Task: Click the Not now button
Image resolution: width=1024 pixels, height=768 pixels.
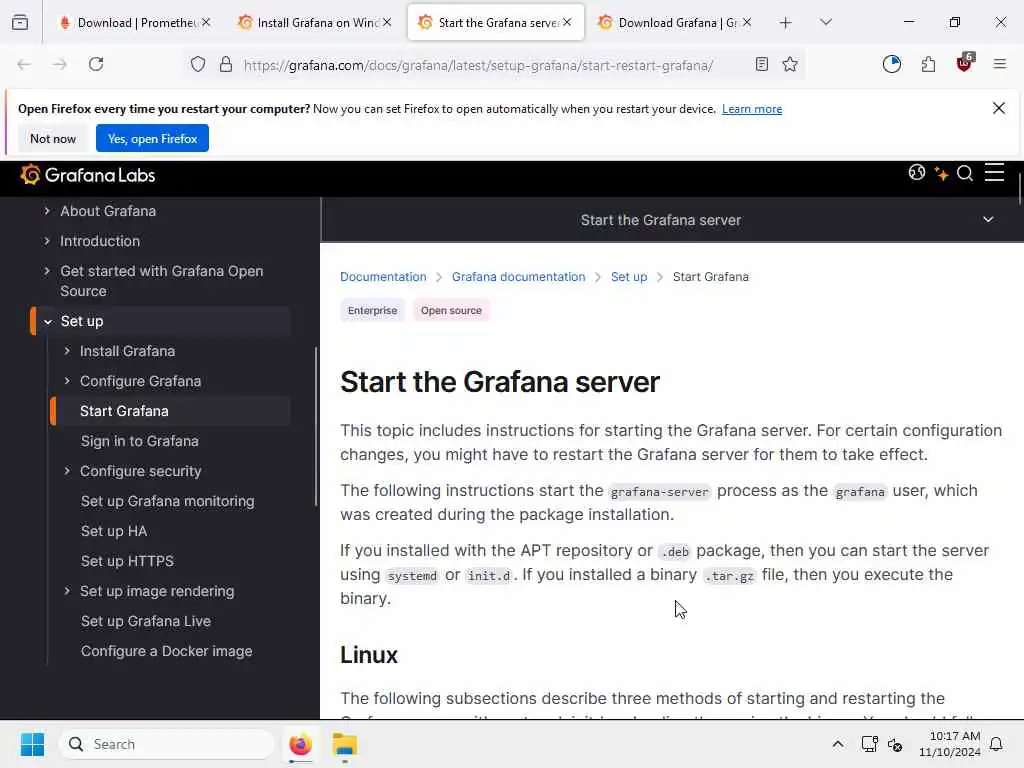Action: pos(53,138)
